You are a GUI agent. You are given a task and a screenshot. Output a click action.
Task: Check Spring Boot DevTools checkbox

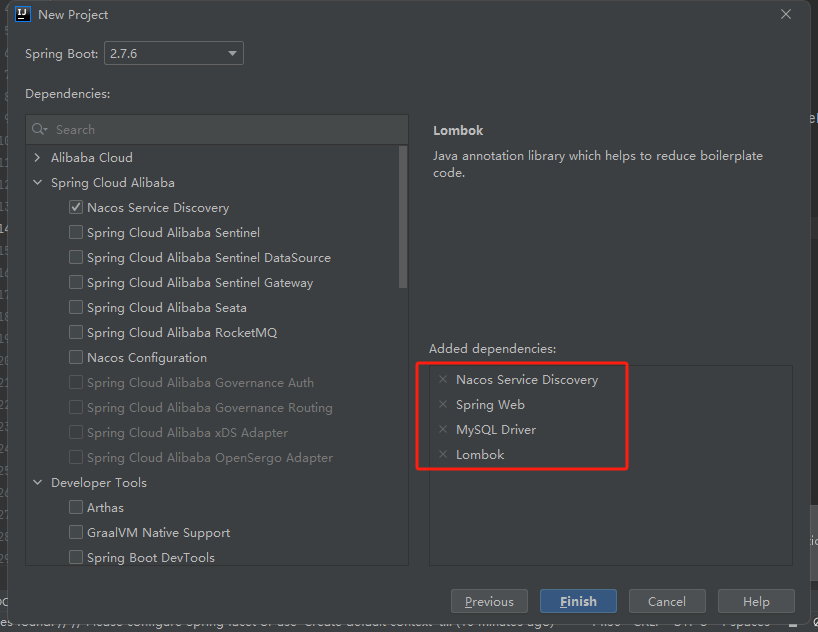pos(76,557)
